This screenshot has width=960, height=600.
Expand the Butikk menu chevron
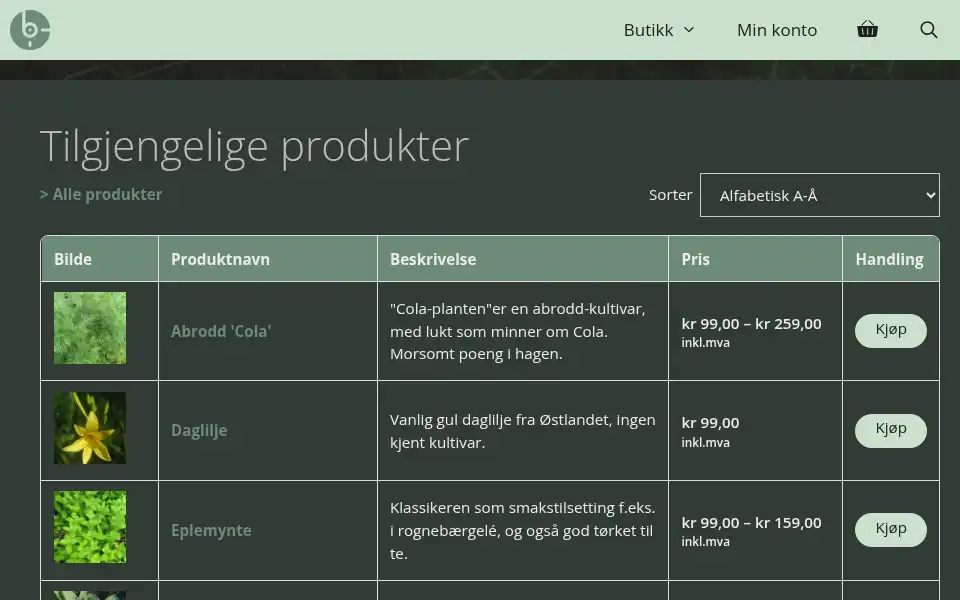click(x=689, y=29)
